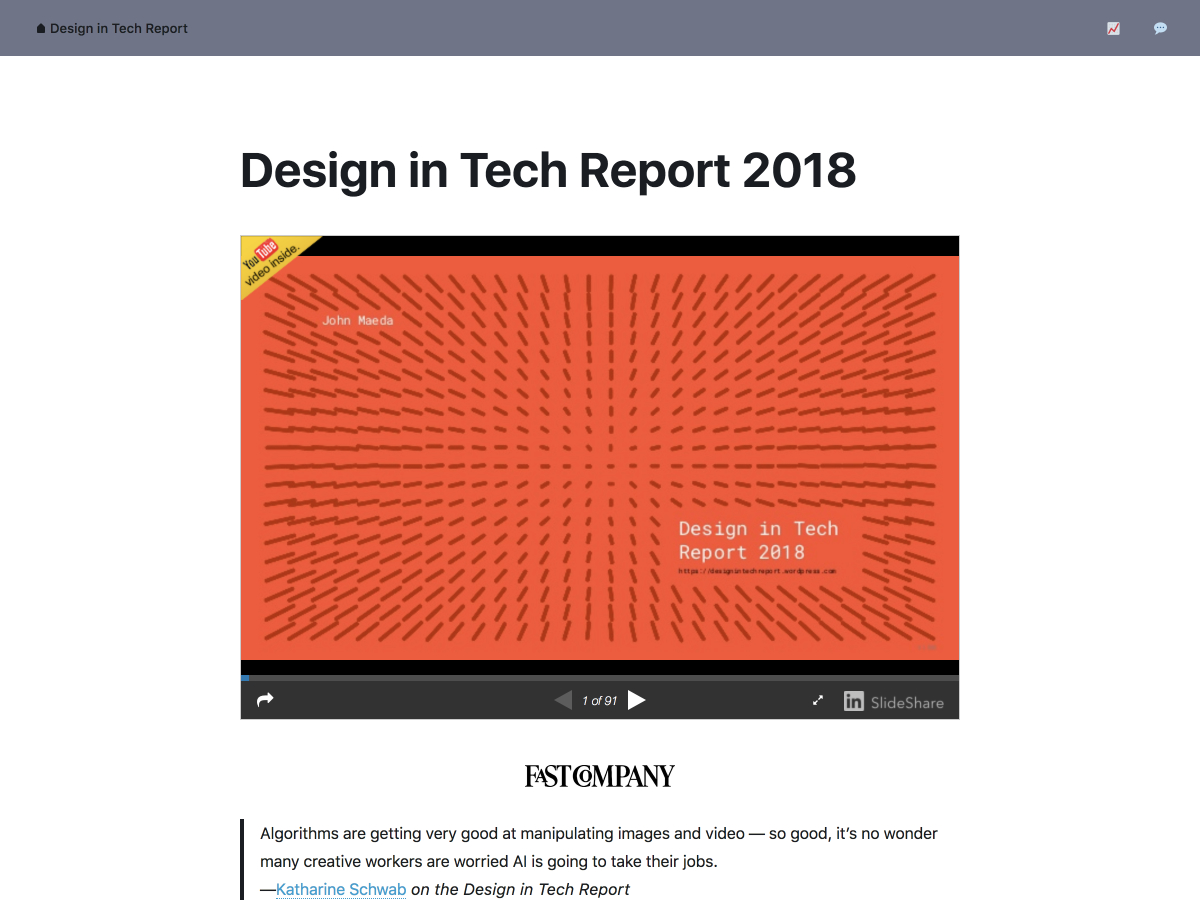Open the speech bubble comments icon
1200x900 pixels.
coord(1160,28)
